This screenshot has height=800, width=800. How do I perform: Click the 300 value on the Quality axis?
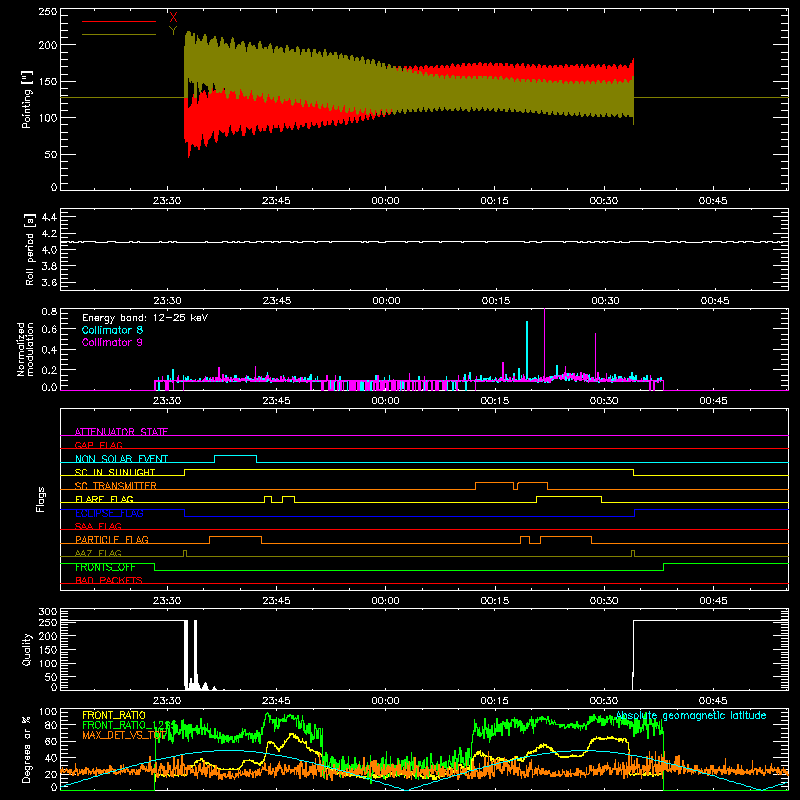pos(48,612)
